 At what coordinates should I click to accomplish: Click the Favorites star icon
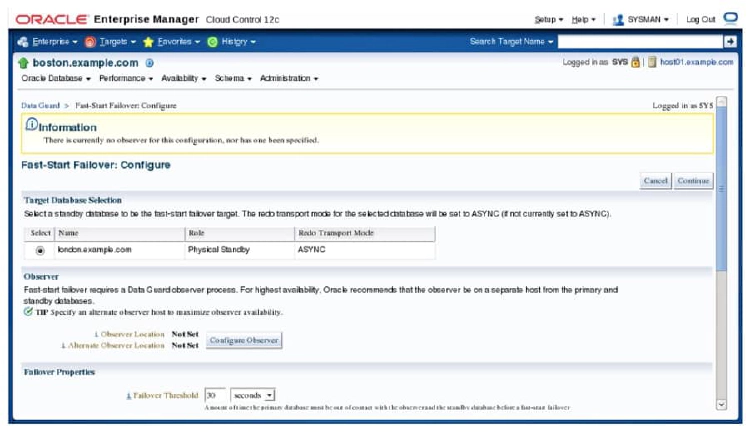tap(148, 42)
